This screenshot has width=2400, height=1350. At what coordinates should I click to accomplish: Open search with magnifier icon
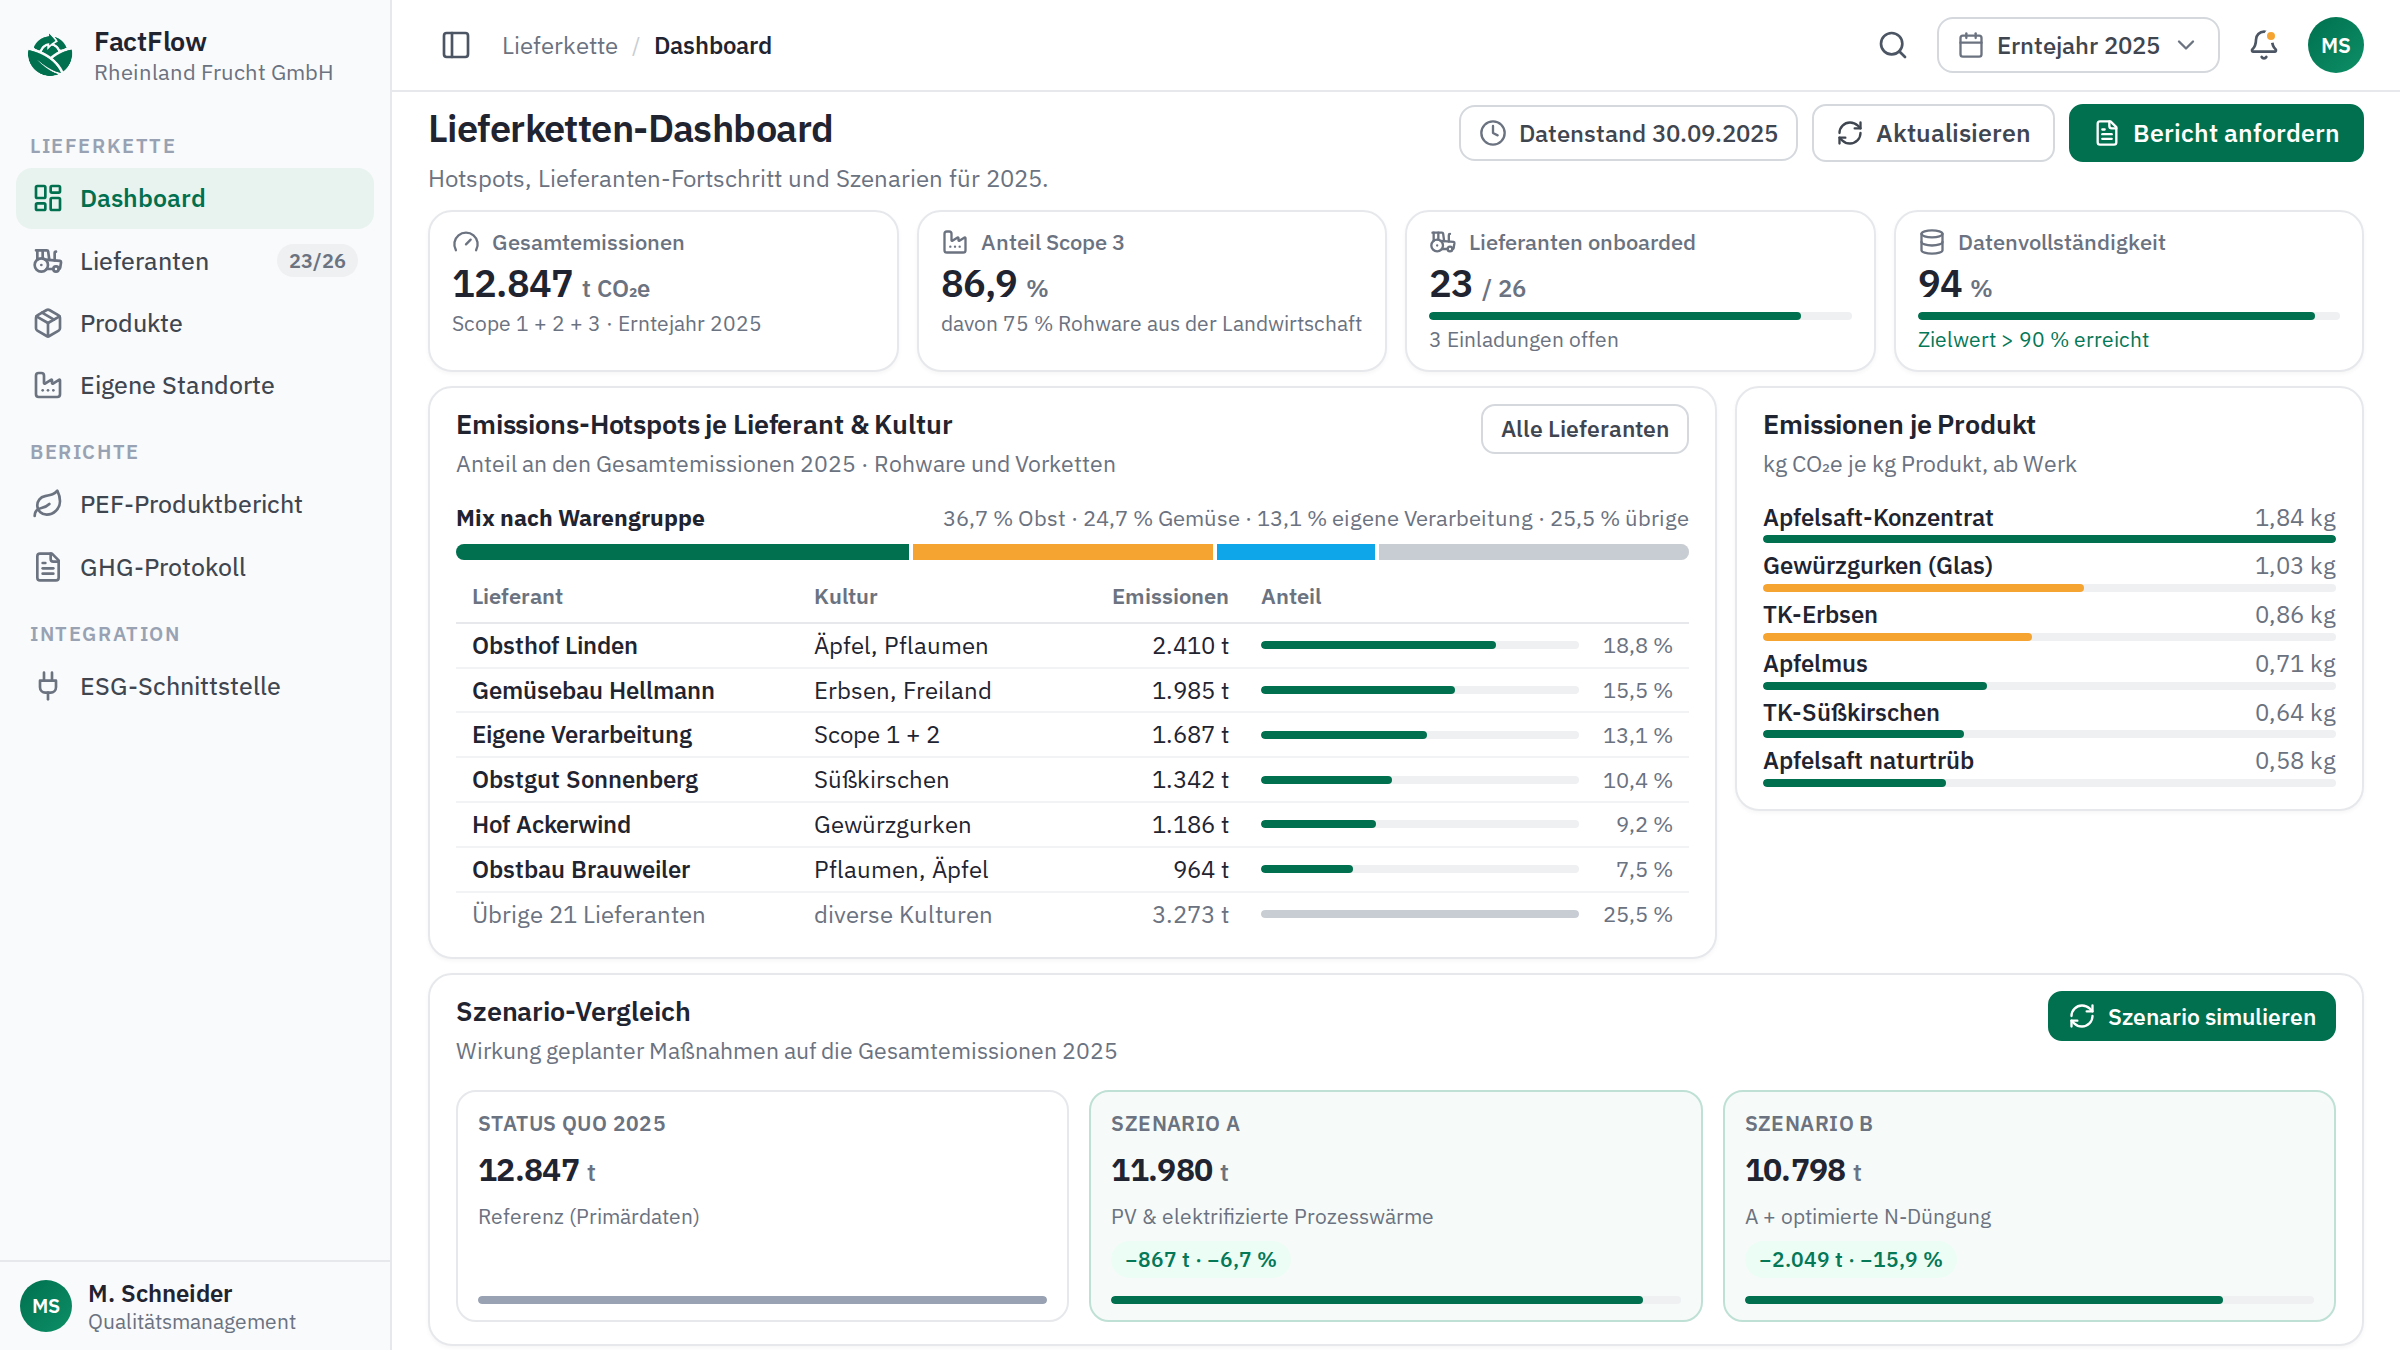pyautogui.click(x=1892, y=45)
